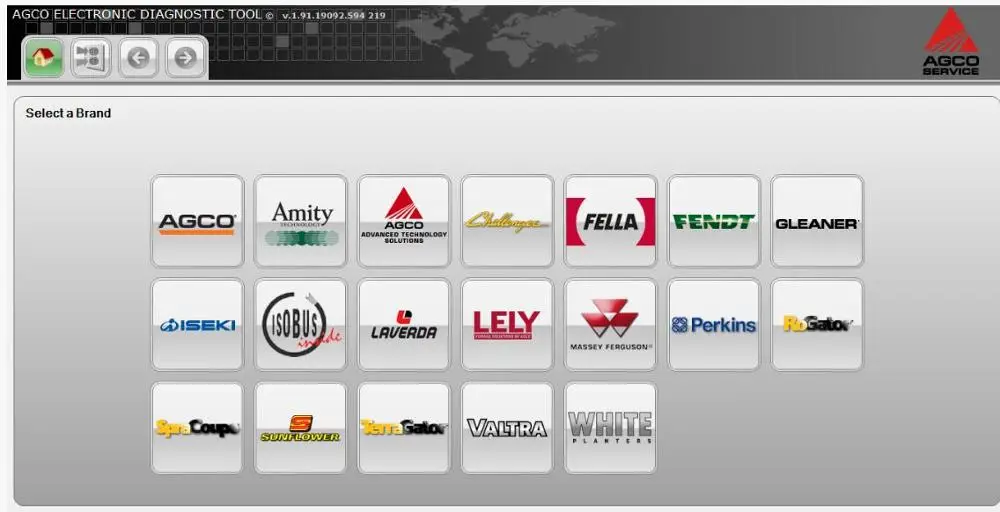The image size is (1000, 512).
Task: Open the Massey Ferguson brand
Action: coord(610,325)
